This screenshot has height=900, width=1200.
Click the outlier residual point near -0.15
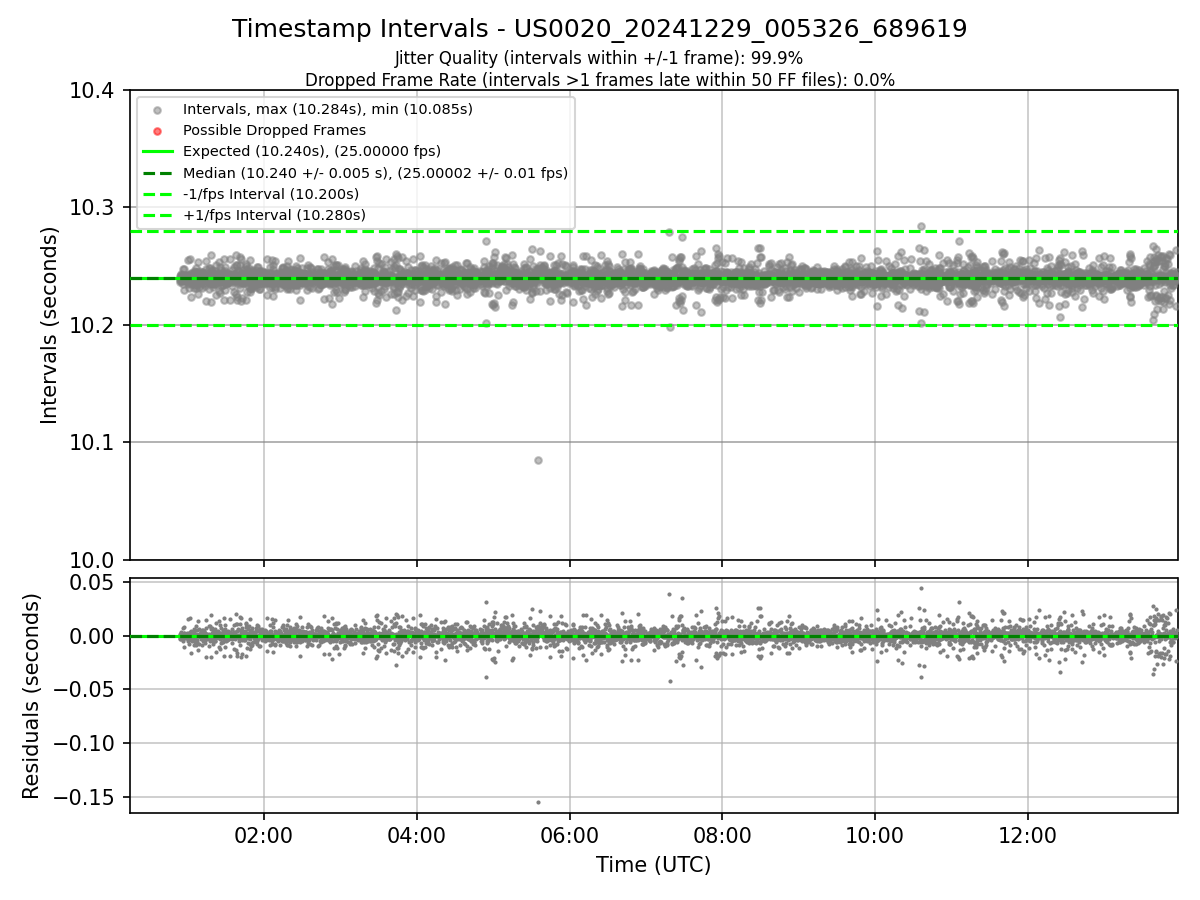[538, 802]
